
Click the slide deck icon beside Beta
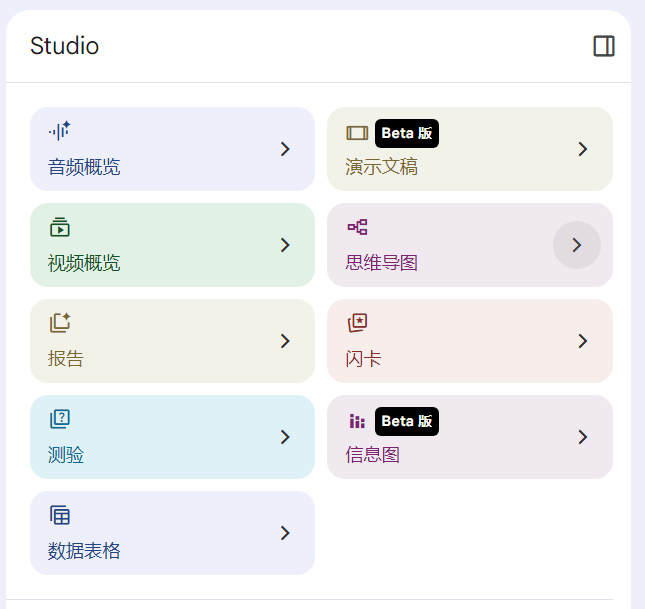coord(357,133)
